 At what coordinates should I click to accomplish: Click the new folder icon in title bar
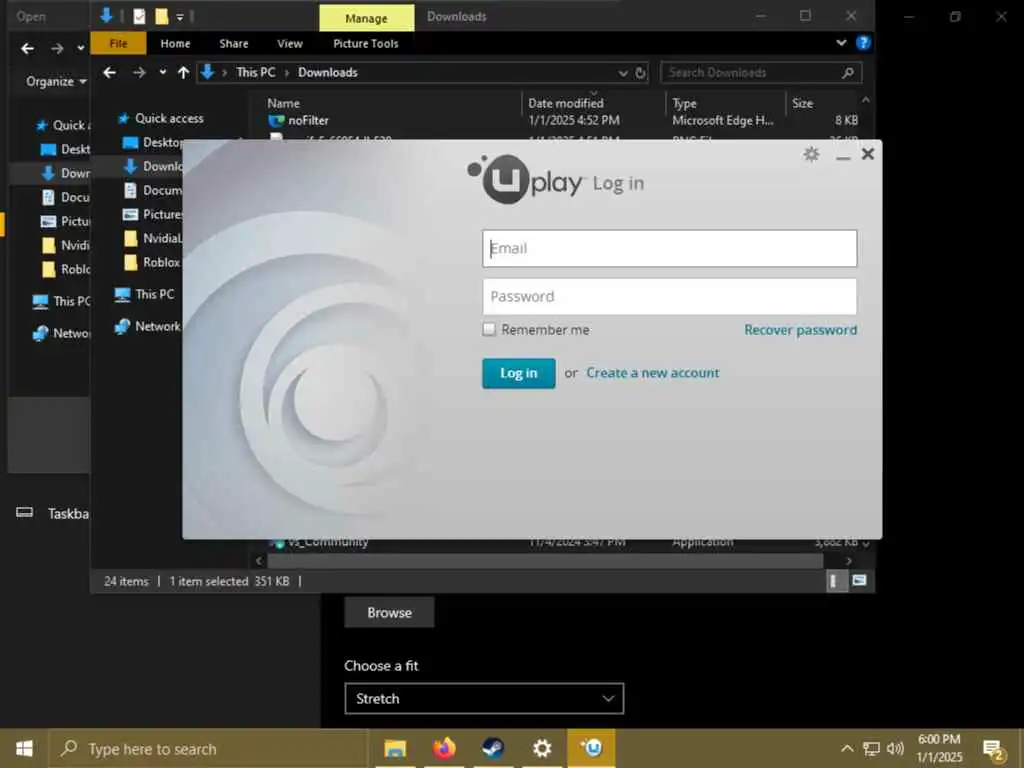click(161, 16)
